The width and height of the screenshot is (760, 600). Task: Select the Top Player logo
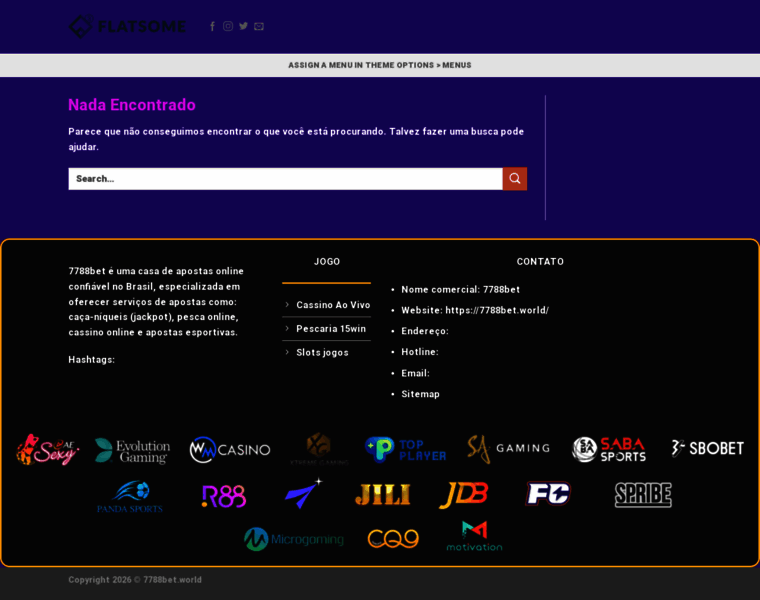point(405,449)
